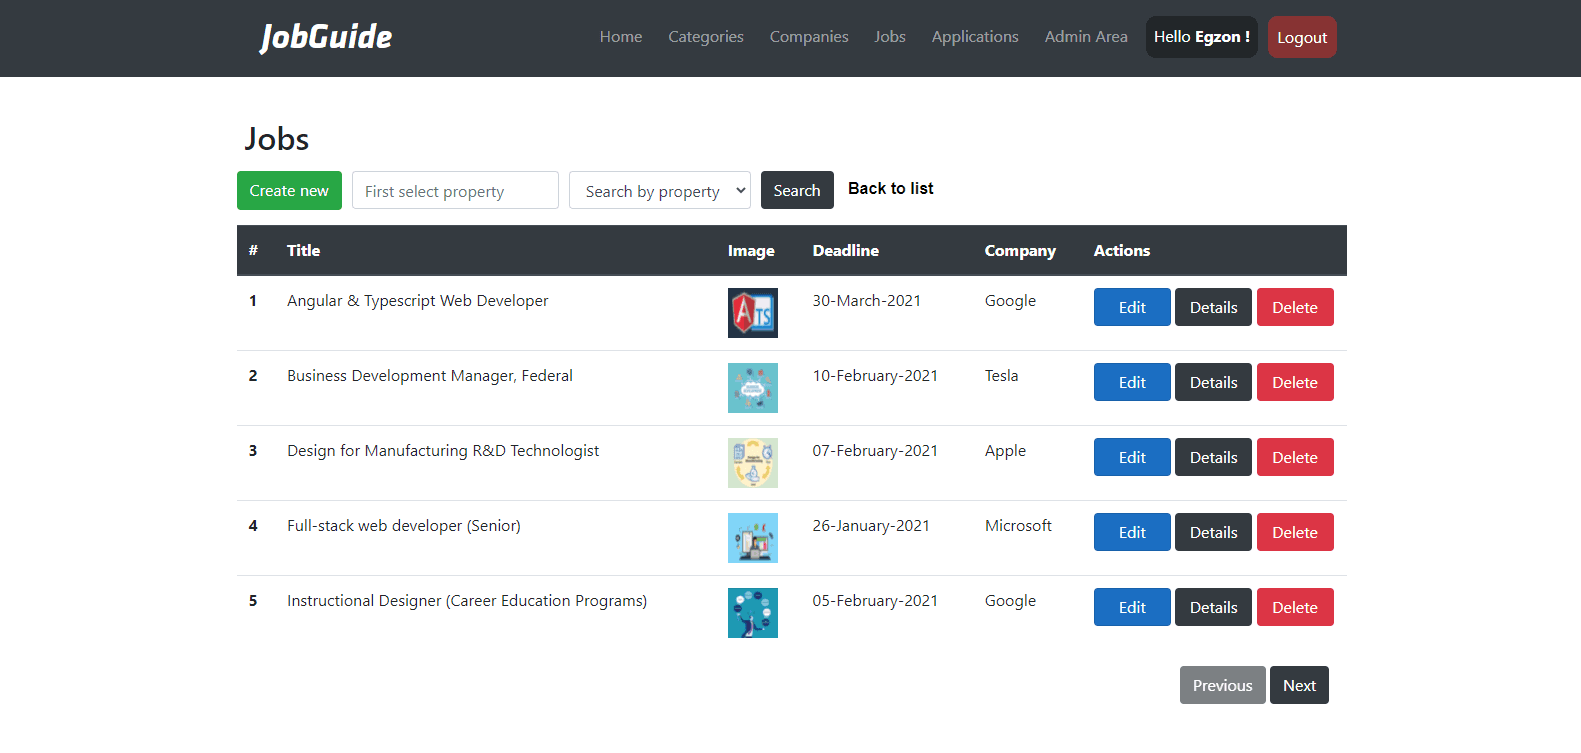Open the Angular & Typescript job image

coord(752,313)
